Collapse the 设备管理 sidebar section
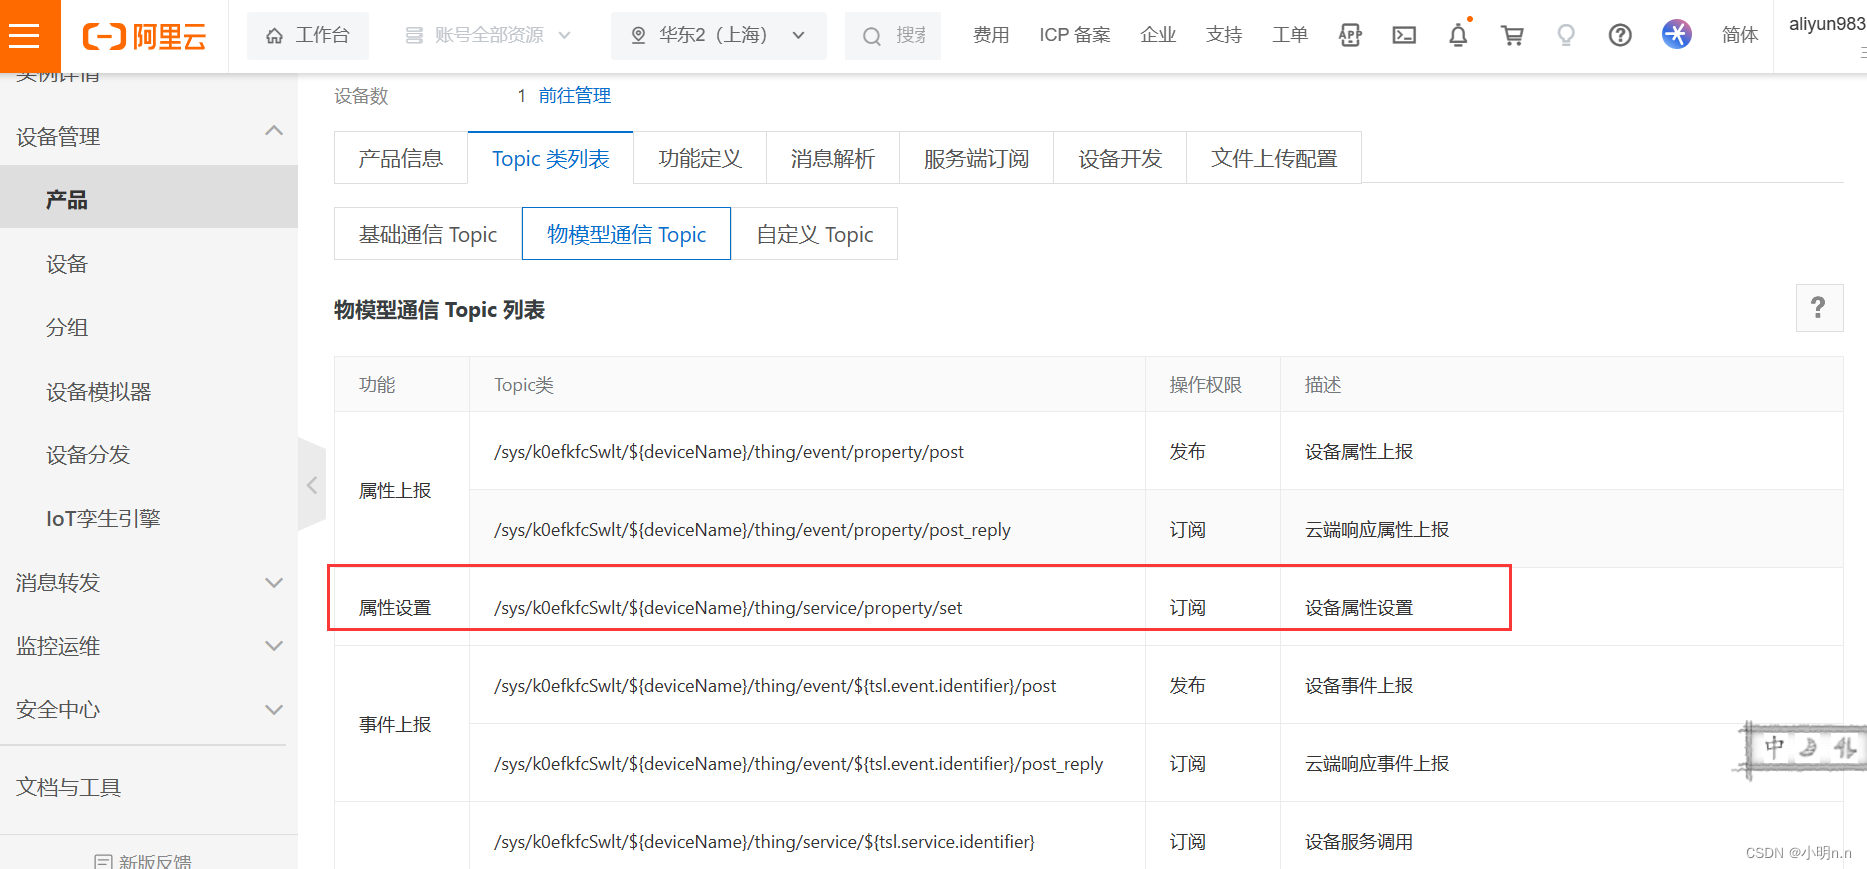Image resolution: width=1867 pixels, height=869 pixels. tap(149, 136)
